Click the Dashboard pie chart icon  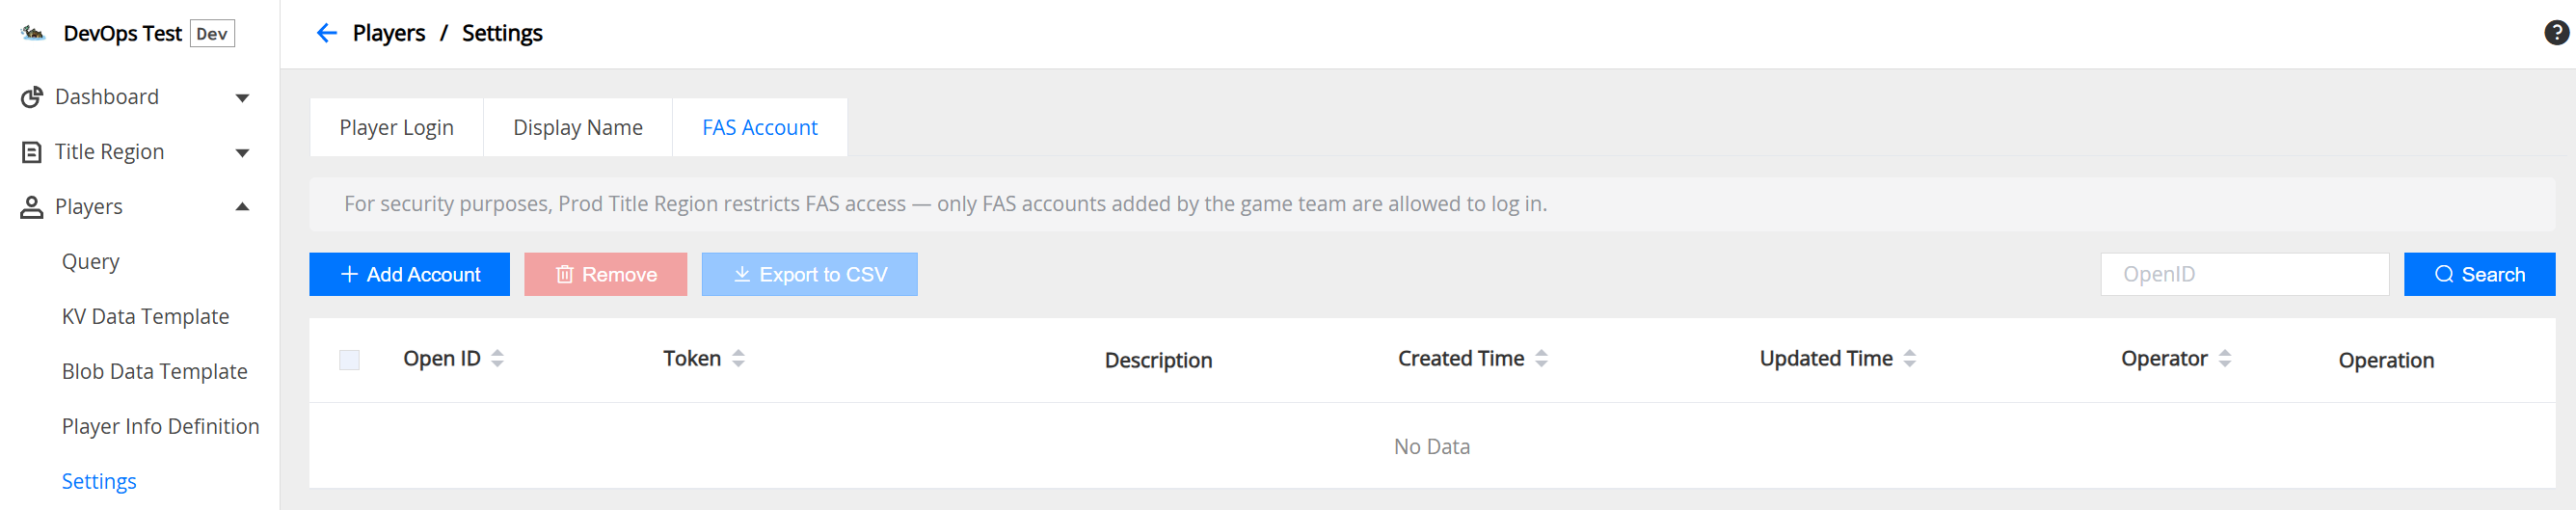[x=32, y=97]
